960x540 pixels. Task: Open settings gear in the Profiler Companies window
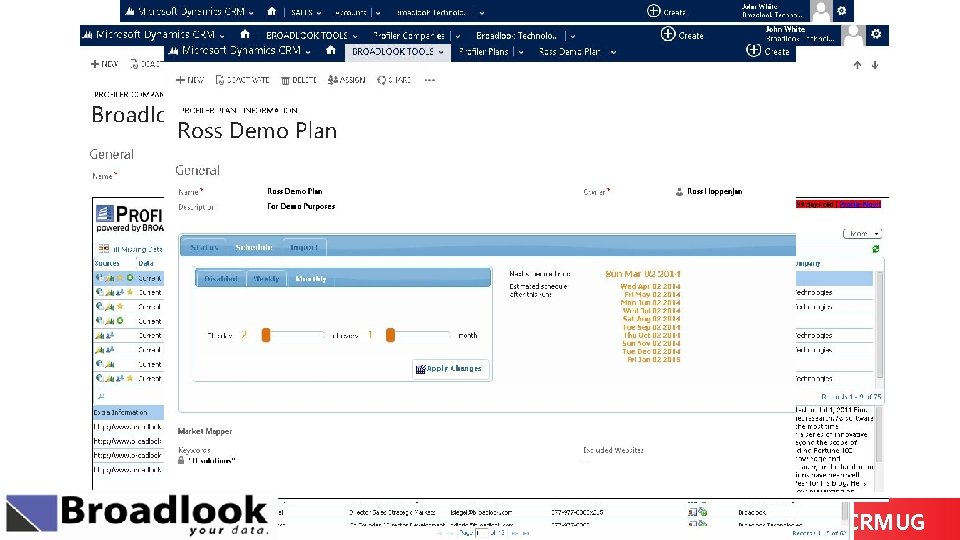[x=876, y=34]
